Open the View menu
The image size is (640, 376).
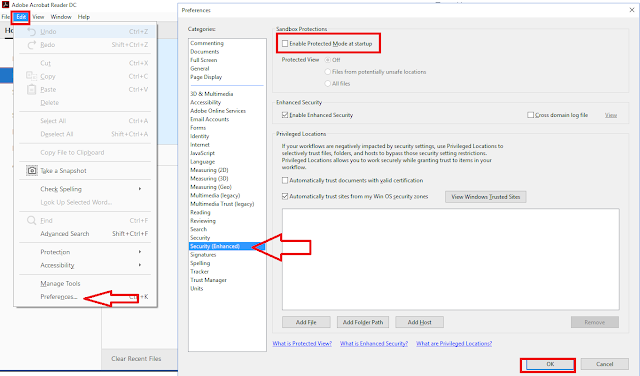pos(38,17)
